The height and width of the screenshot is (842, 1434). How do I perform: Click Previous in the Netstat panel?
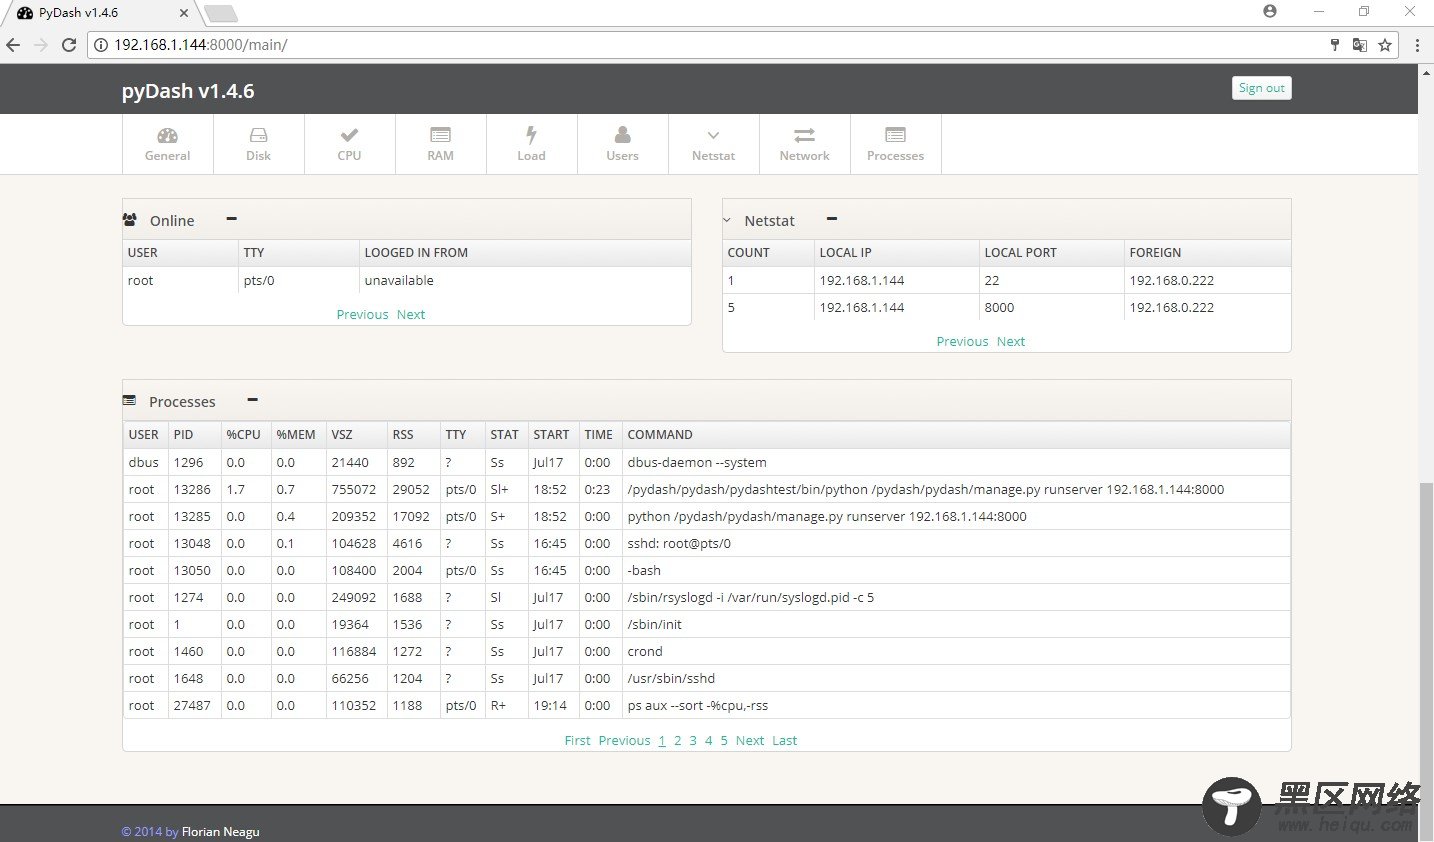click(x=962, y=341)
